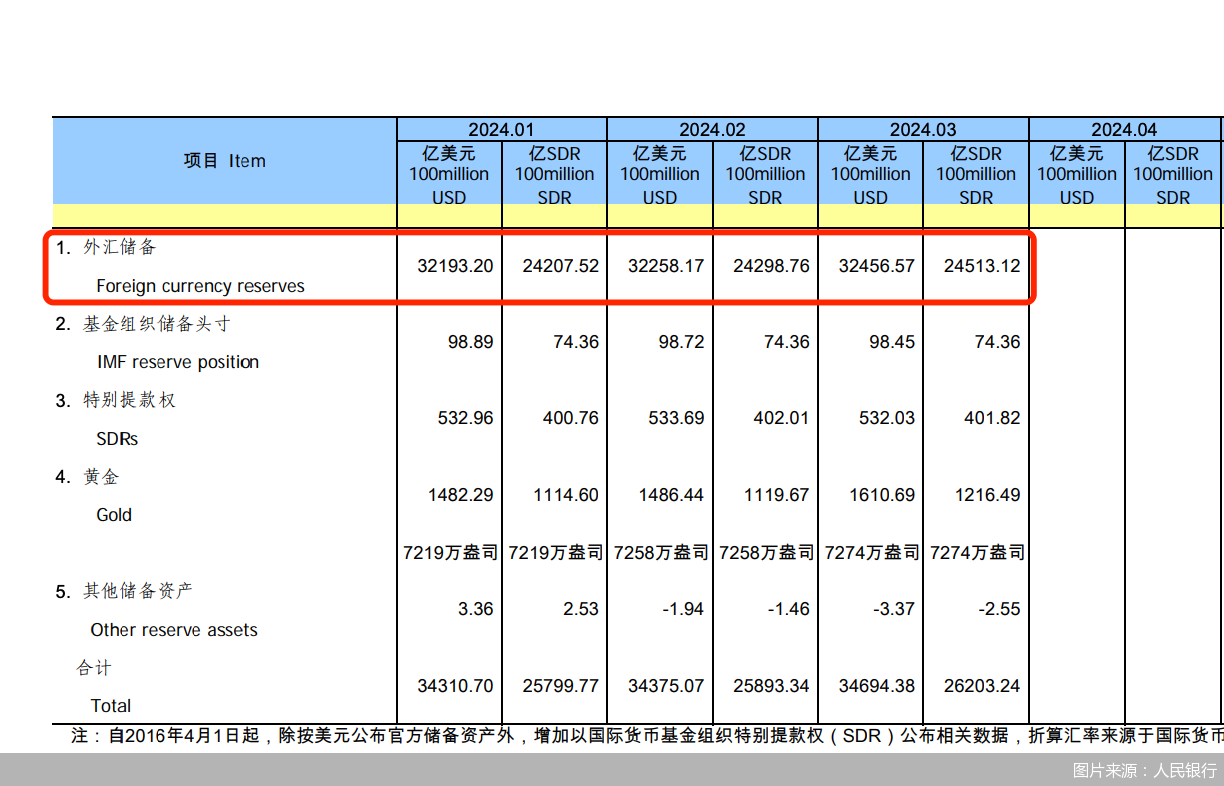Click the 25799.77 total value
Screen dimensions: 1224x786
click(560, 686)
